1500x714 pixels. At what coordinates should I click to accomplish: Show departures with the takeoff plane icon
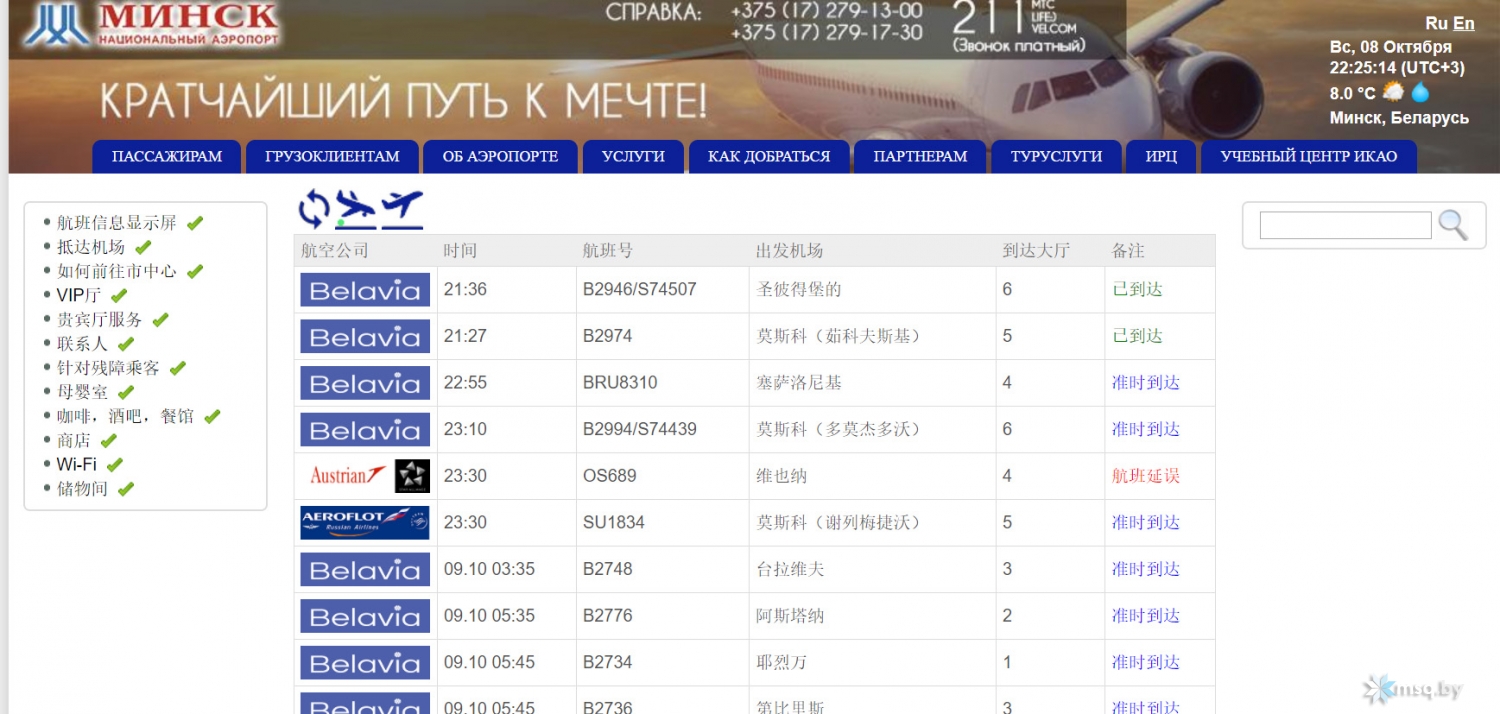[x=402, y=208]
